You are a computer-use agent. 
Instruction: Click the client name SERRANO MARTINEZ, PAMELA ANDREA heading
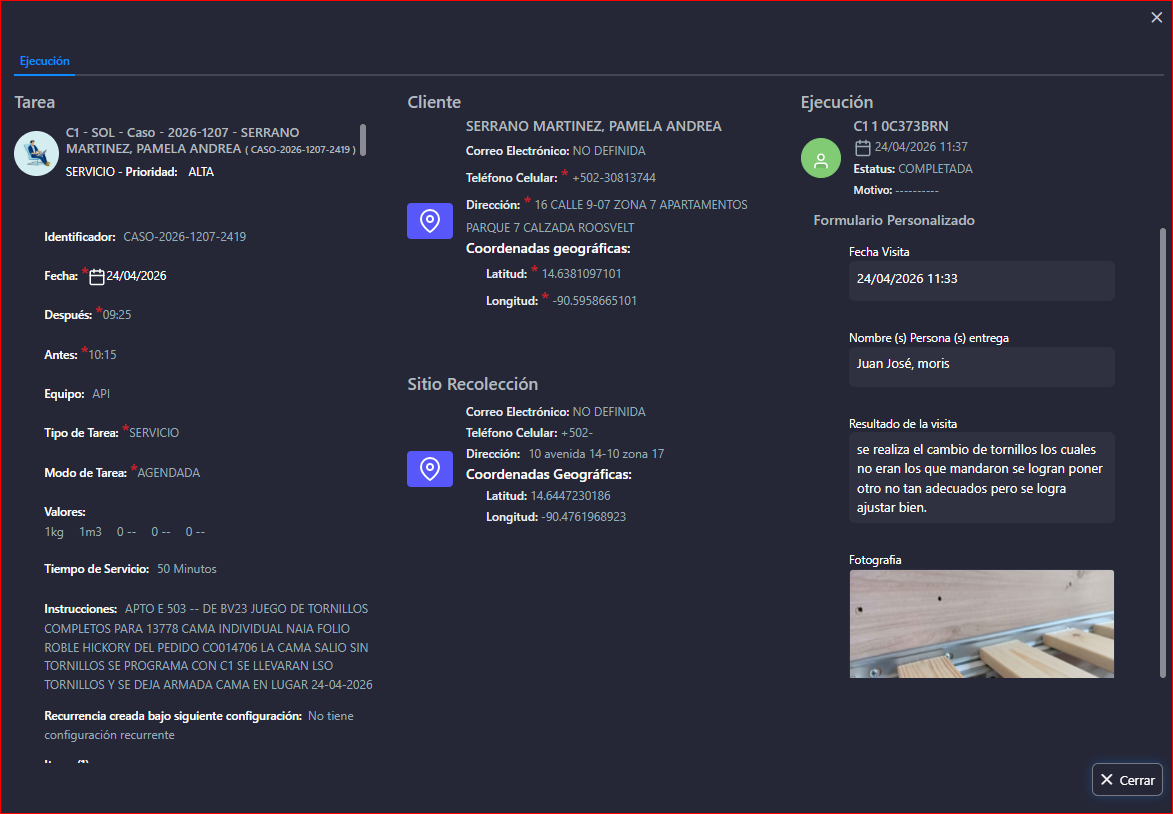pyautogui.click(x=593, y=127)
